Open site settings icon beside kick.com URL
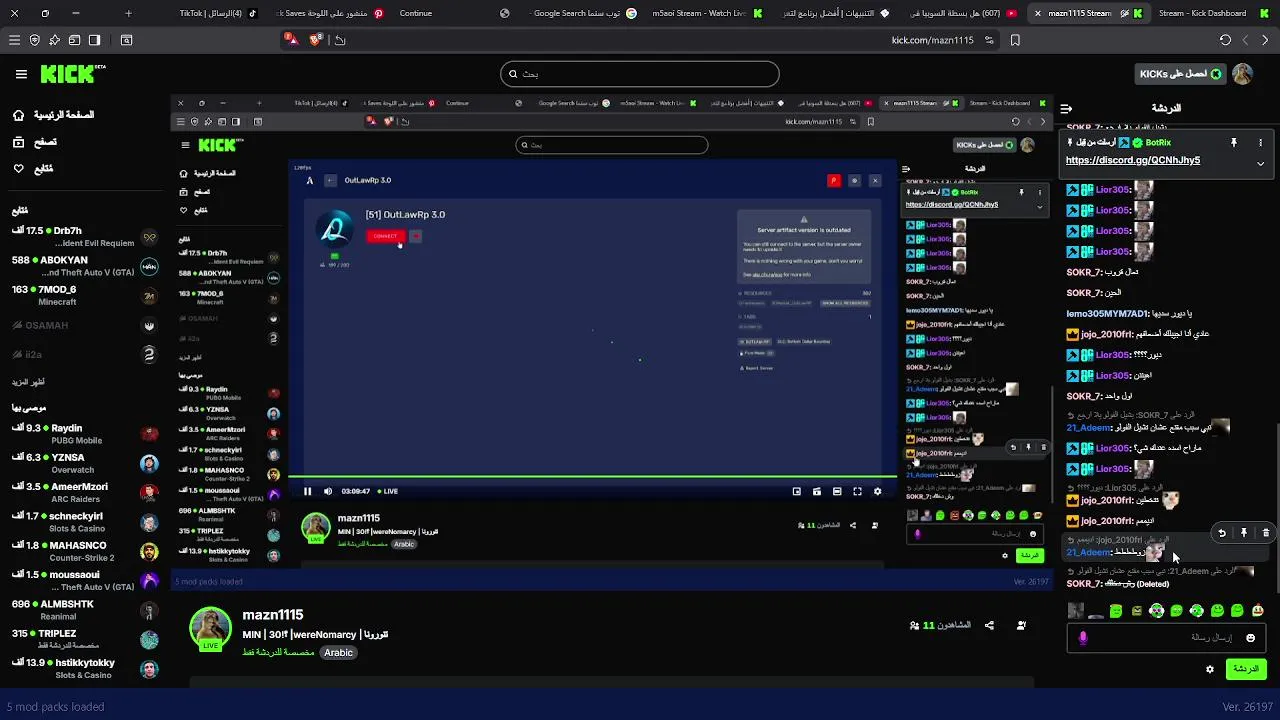 click(x=989, y=40)
